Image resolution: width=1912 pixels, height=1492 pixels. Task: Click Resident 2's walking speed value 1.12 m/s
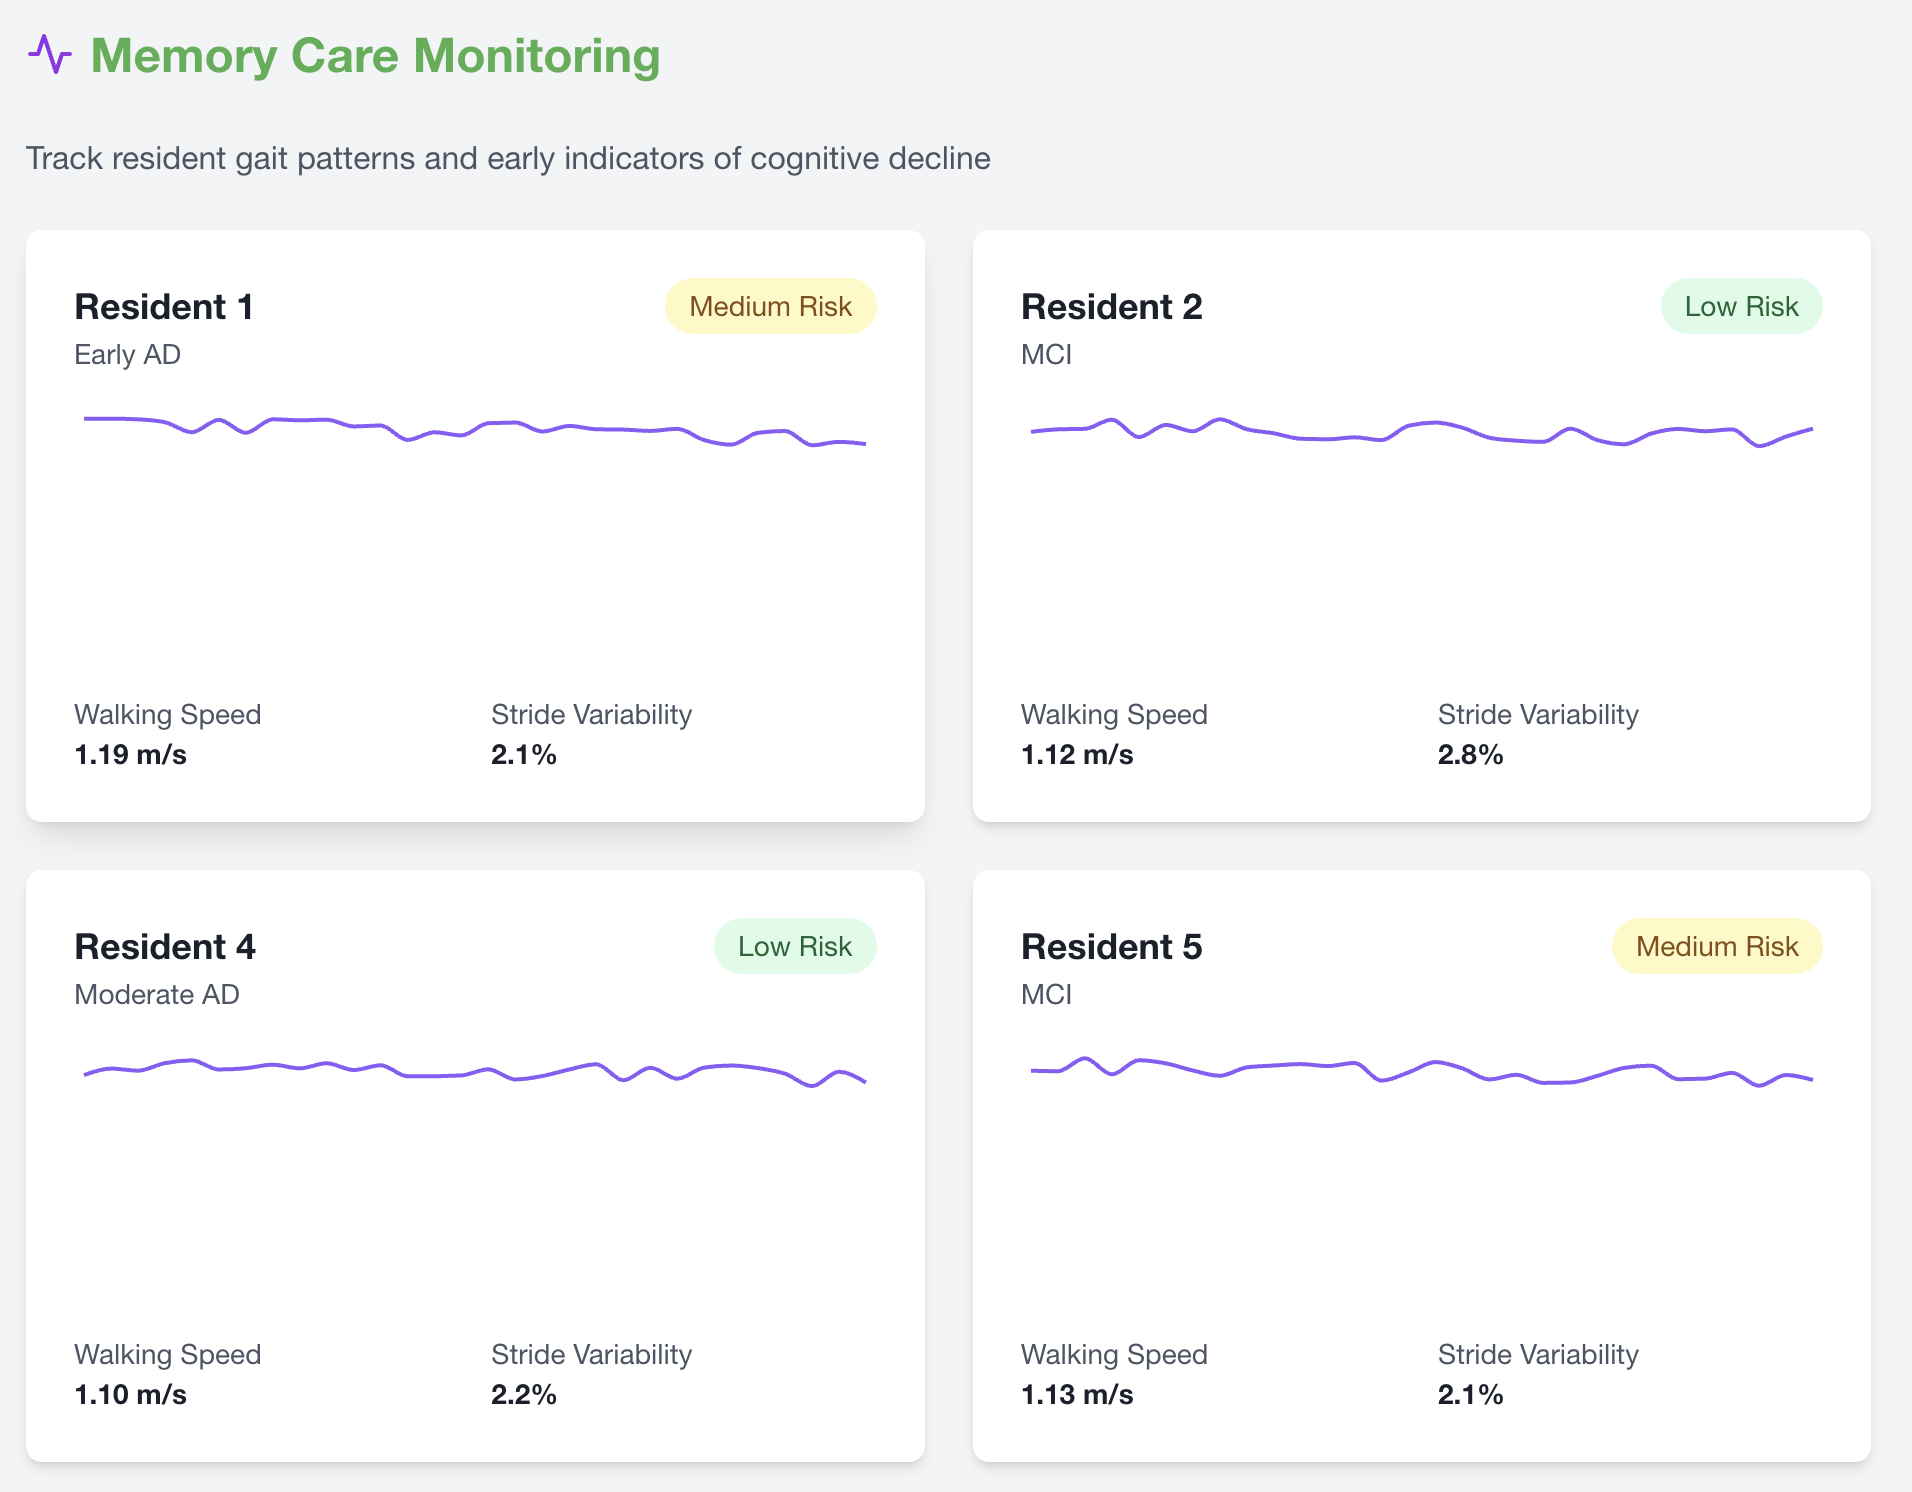(x=1077, y=754)
